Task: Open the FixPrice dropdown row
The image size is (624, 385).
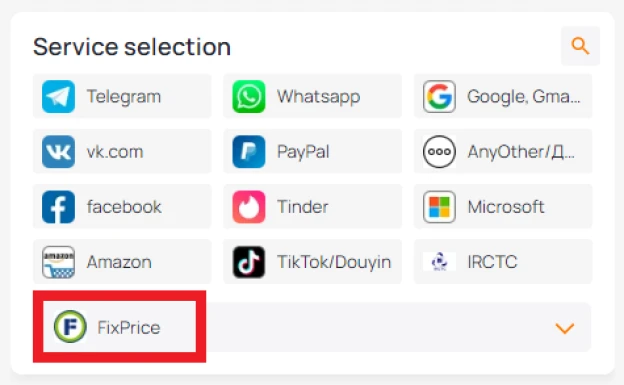Action: (x=312, y=327)
